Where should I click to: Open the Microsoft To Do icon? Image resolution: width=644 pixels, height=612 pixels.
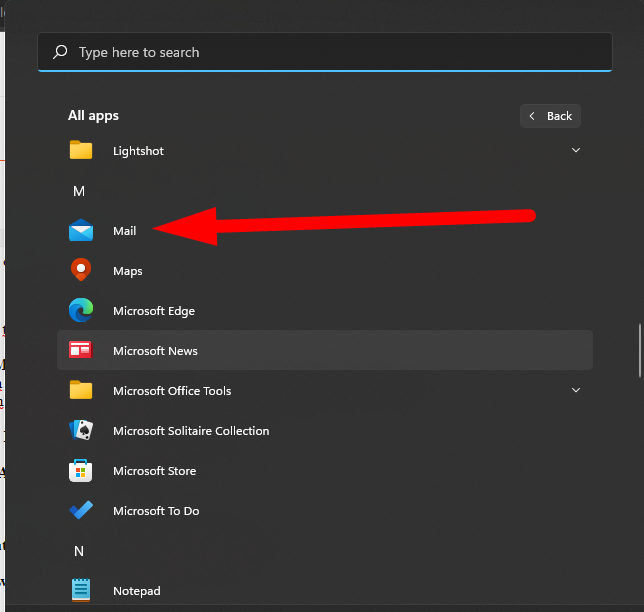coord(81,510)
